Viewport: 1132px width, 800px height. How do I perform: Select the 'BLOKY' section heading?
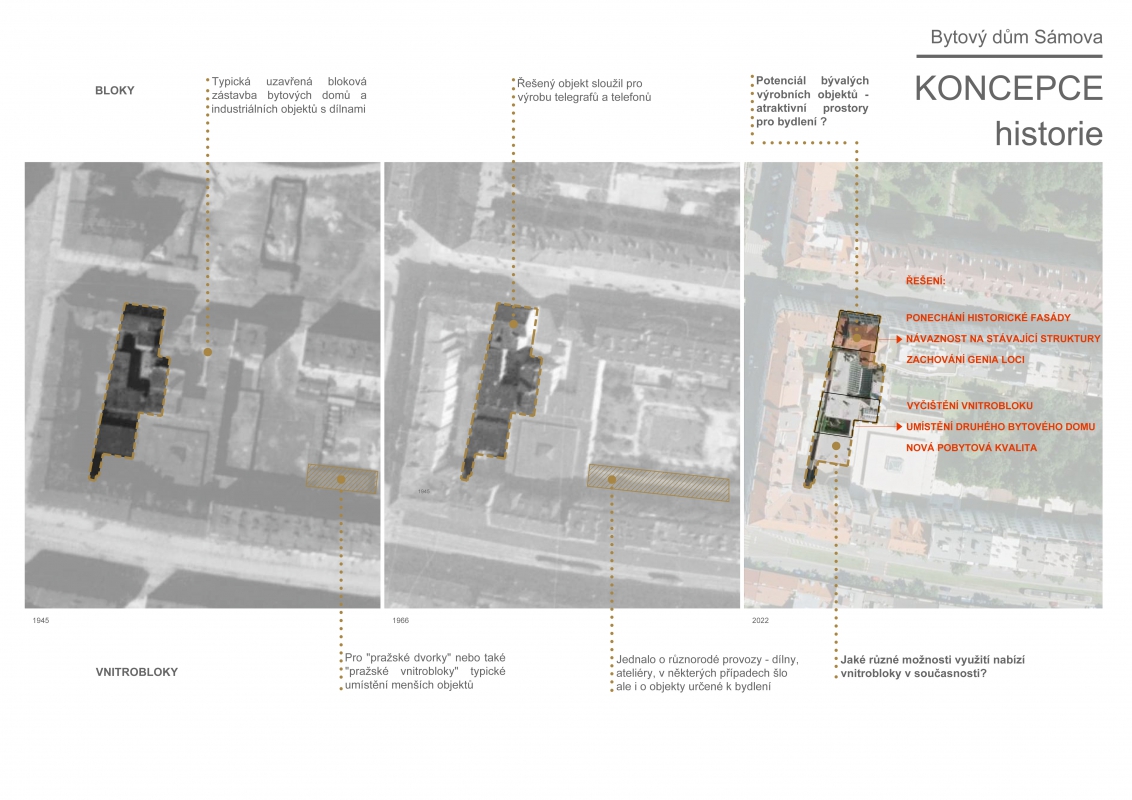114,90
